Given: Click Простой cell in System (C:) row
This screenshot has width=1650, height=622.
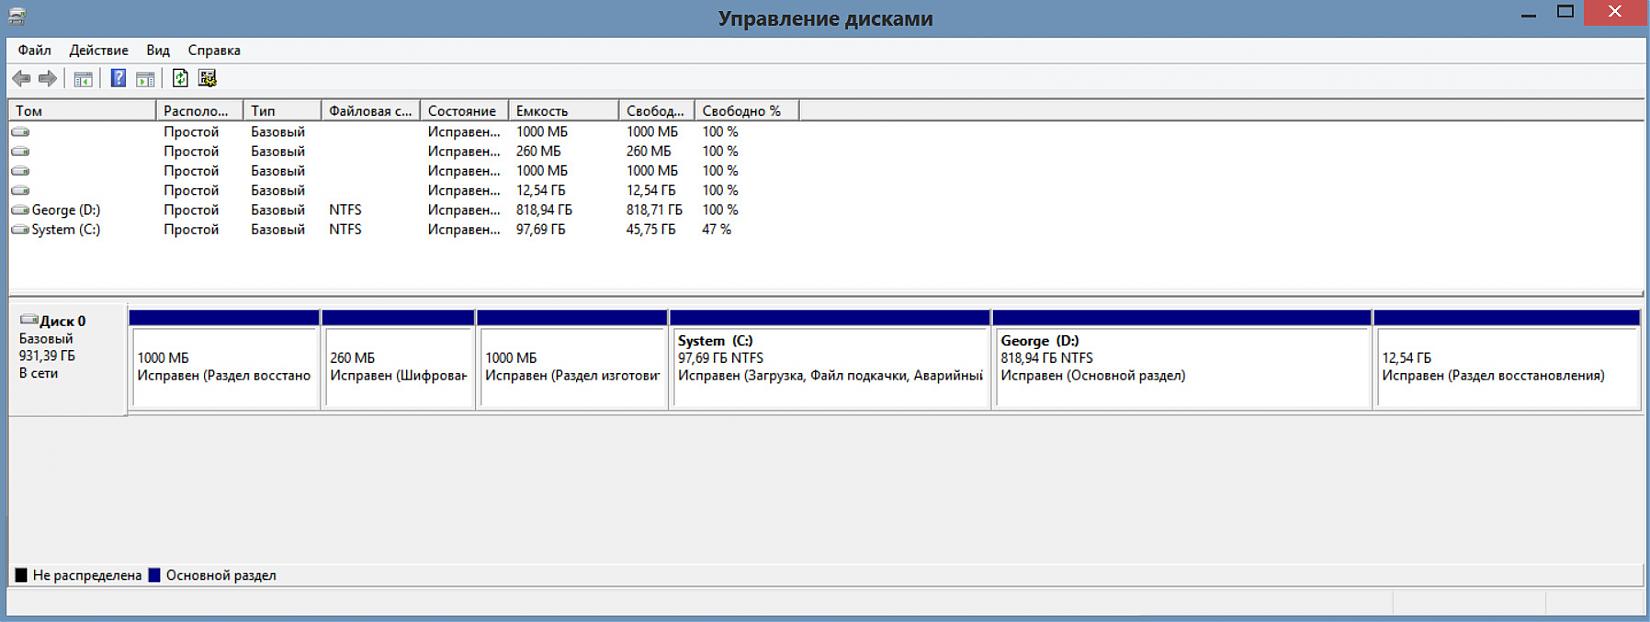Looking at the screenshot, I should pos(191,230).
